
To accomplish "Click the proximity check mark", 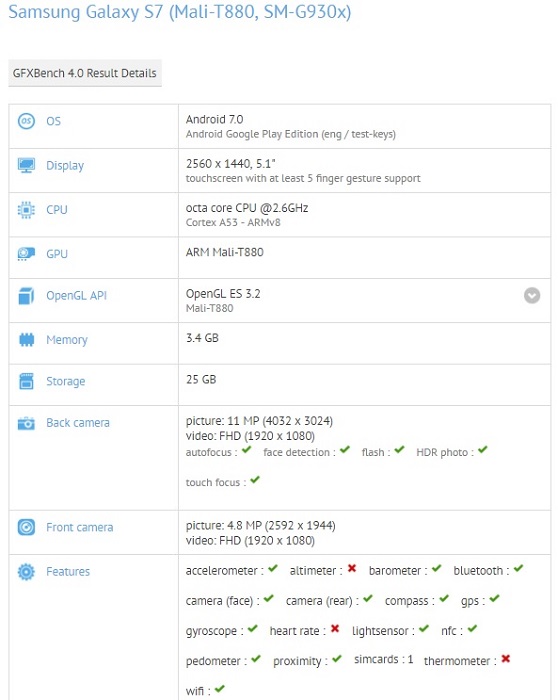I will tap(337, 658).
